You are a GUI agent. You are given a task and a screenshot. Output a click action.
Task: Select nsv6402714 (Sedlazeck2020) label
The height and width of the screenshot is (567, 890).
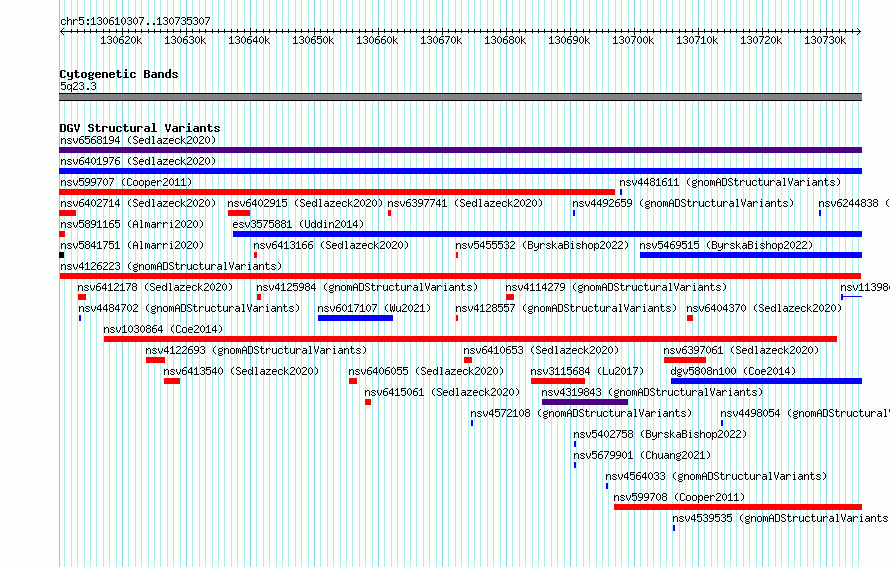point(138,203)
